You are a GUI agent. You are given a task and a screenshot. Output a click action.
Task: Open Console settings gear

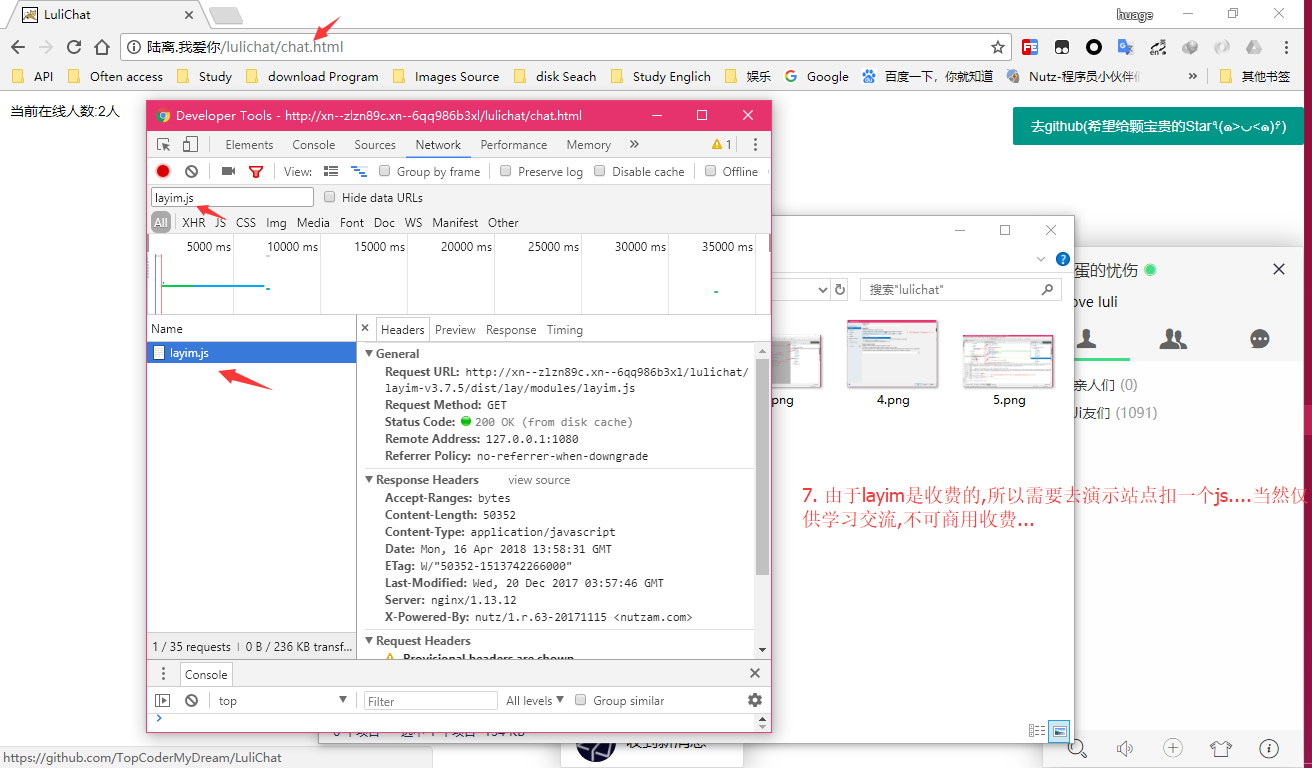tap(755, 700)
